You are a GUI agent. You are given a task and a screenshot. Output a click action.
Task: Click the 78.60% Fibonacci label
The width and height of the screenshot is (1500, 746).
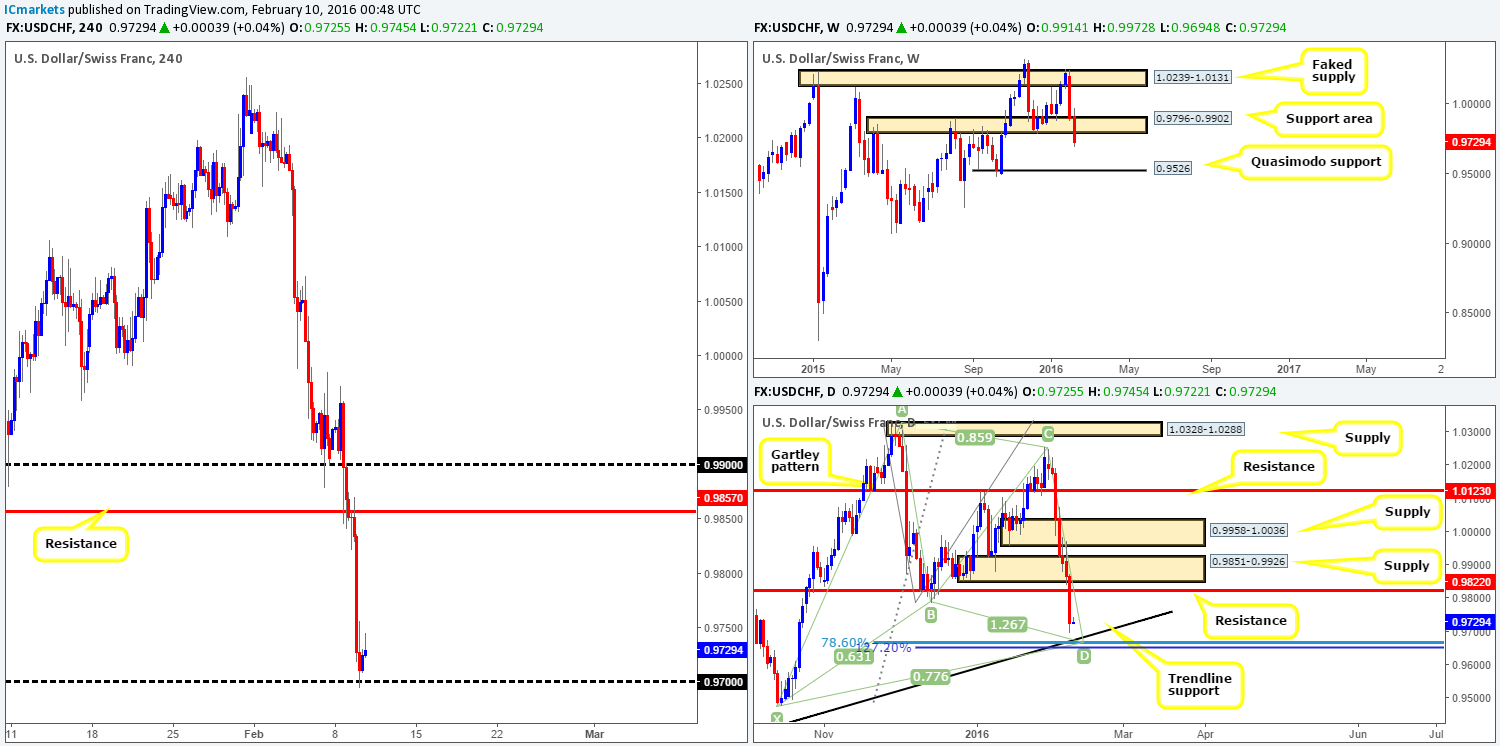click(844, 642)
